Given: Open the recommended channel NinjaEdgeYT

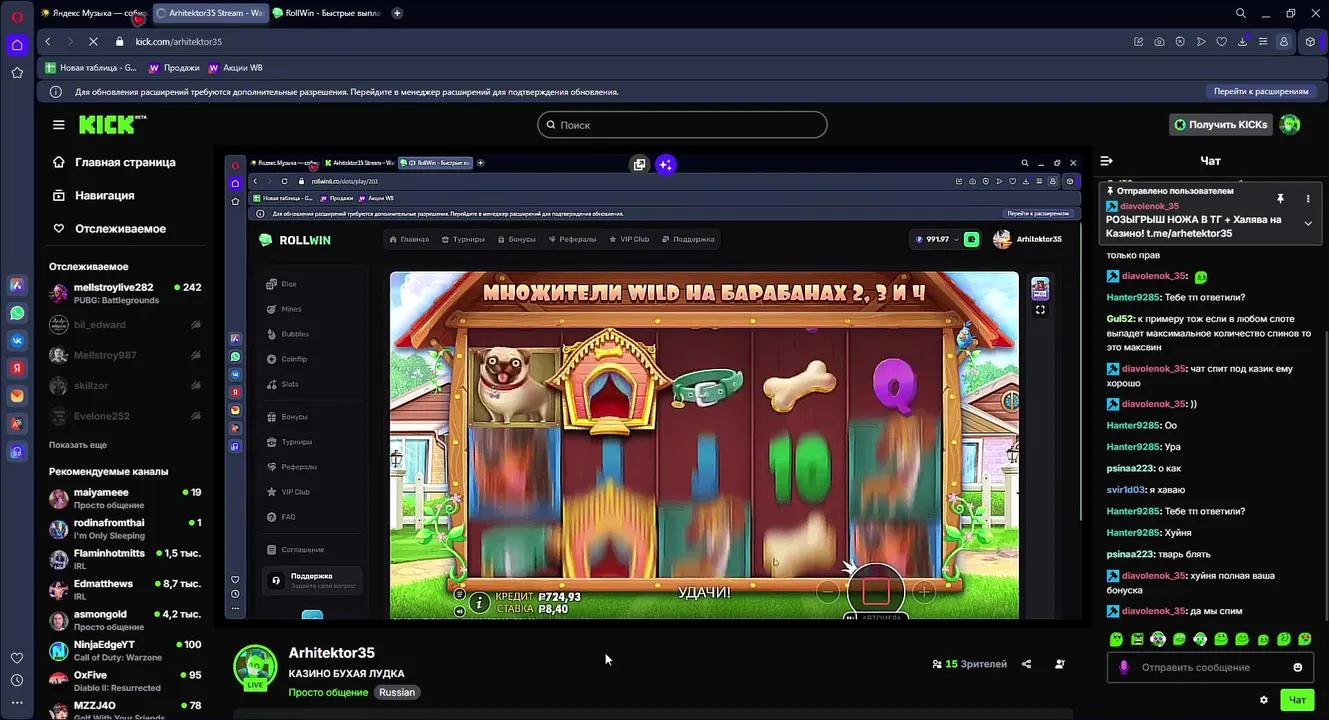Looking at the screenshot, I should click(x=126, y=650).
